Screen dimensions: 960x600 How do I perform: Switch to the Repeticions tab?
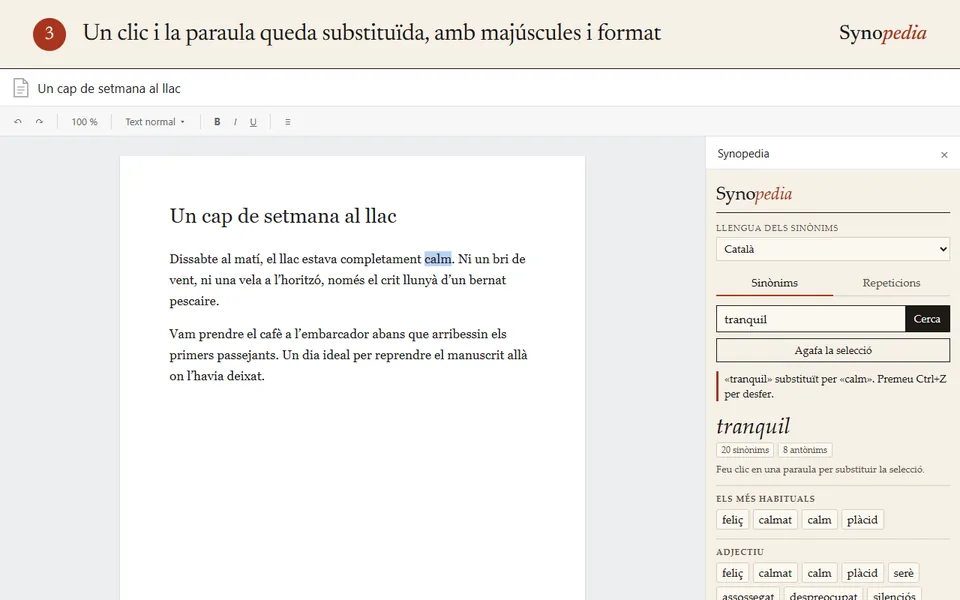tap(891, 283)
